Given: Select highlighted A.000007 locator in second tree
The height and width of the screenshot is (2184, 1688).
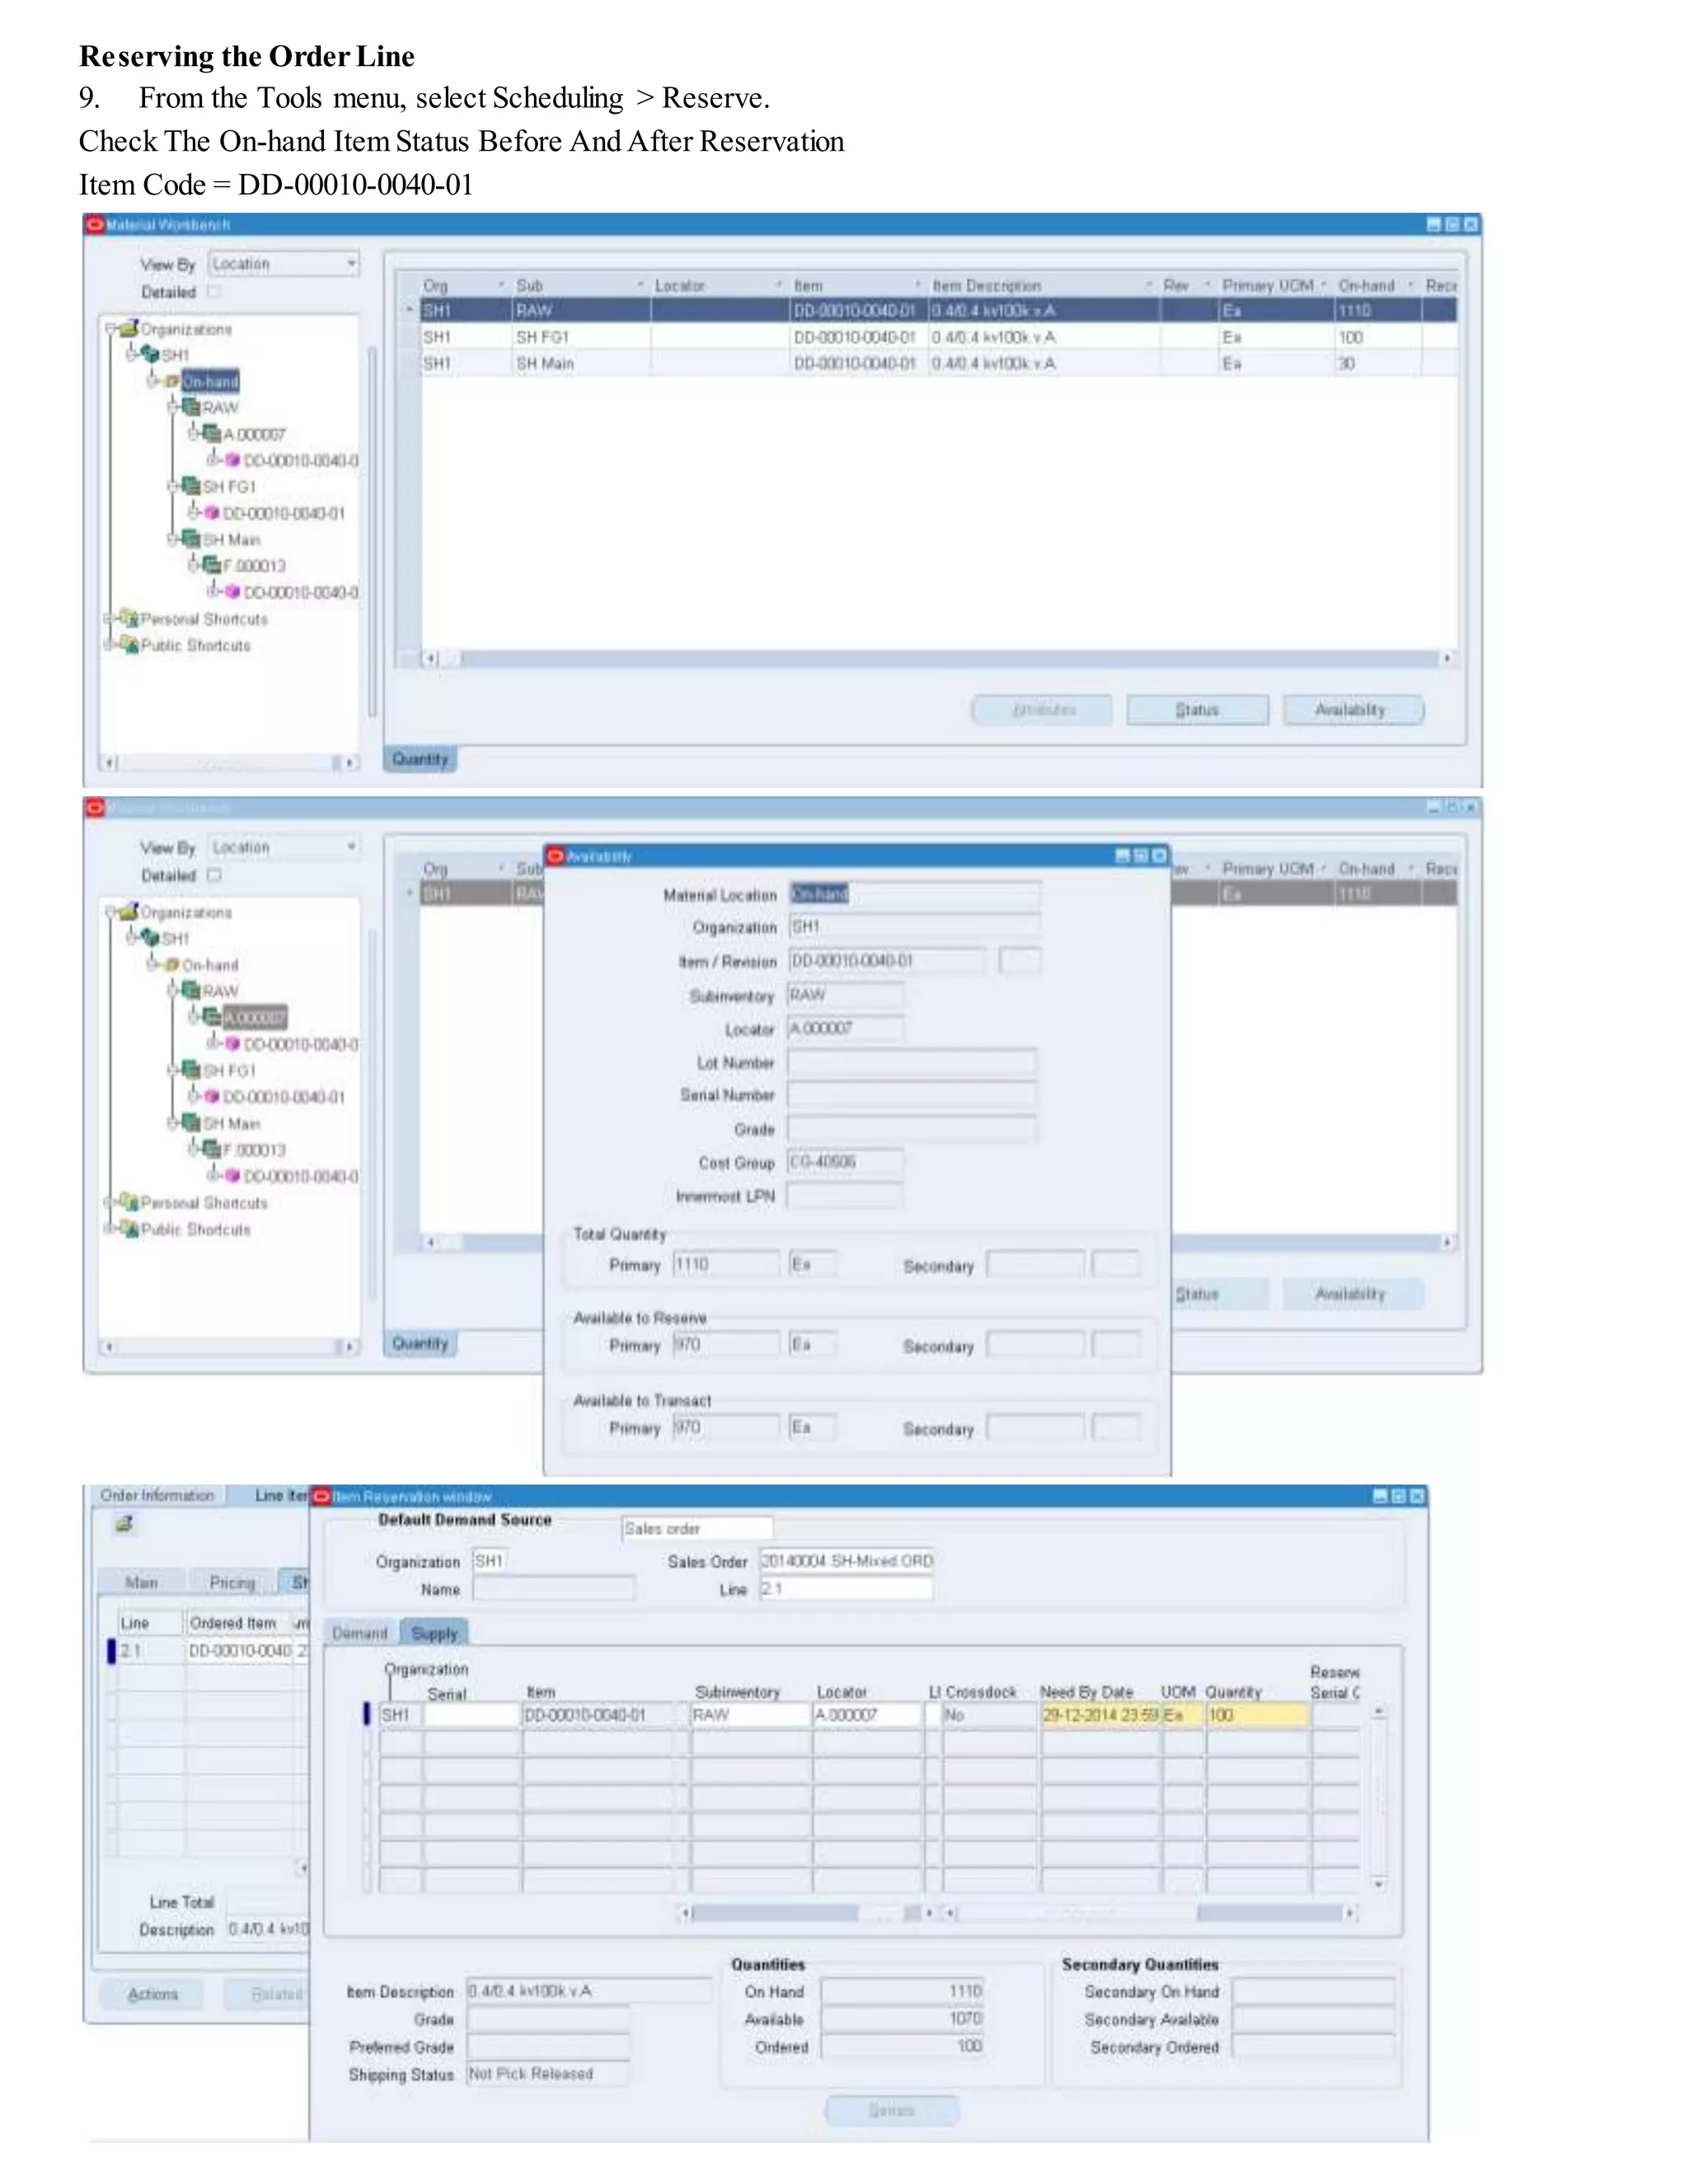Looking at the screenshot, I should pyautogui.click(x=254, y=1017).
